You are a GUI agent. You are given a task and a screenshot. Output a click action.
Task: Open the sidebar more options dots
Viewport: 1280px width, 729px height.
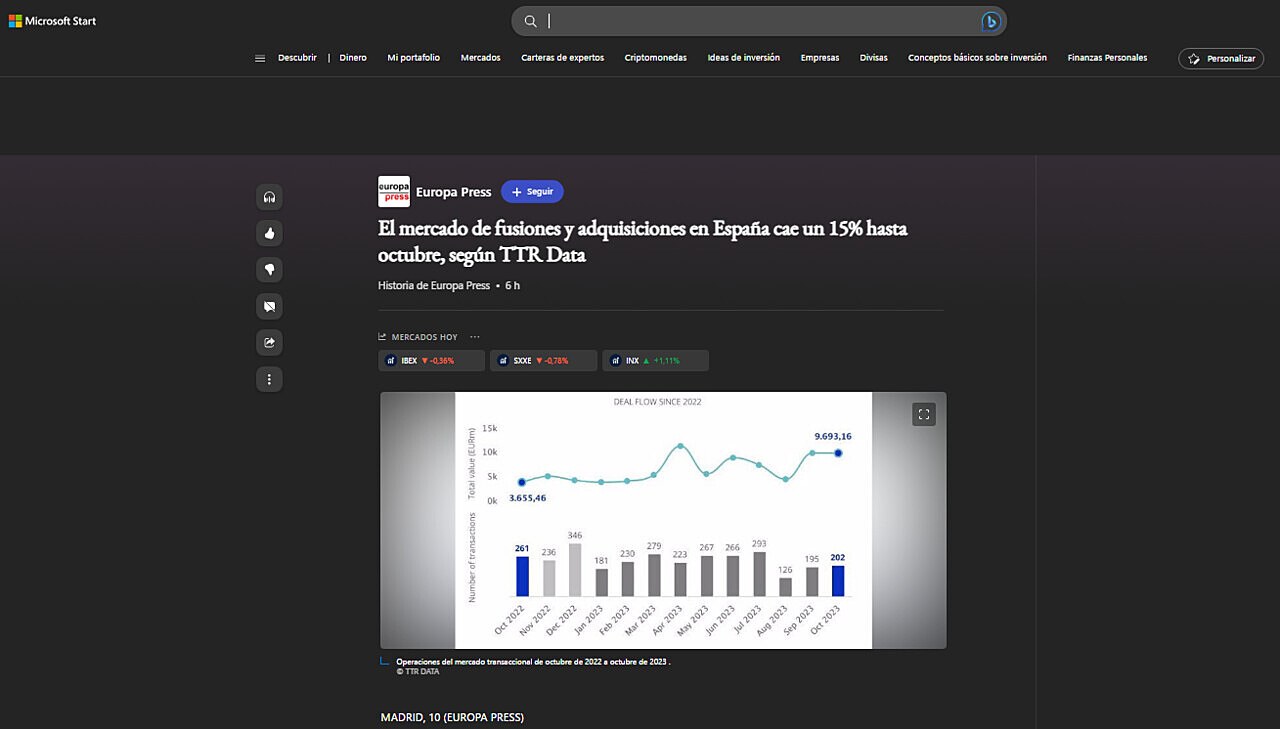pyautogui.click(x=269, y=379)
